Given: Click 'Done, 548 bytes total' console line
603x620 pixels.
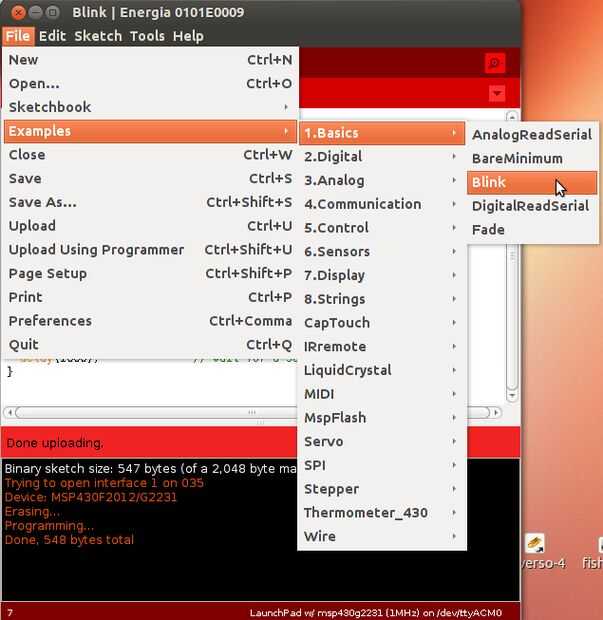Looking at the screenshot, I should coord(69,540).
